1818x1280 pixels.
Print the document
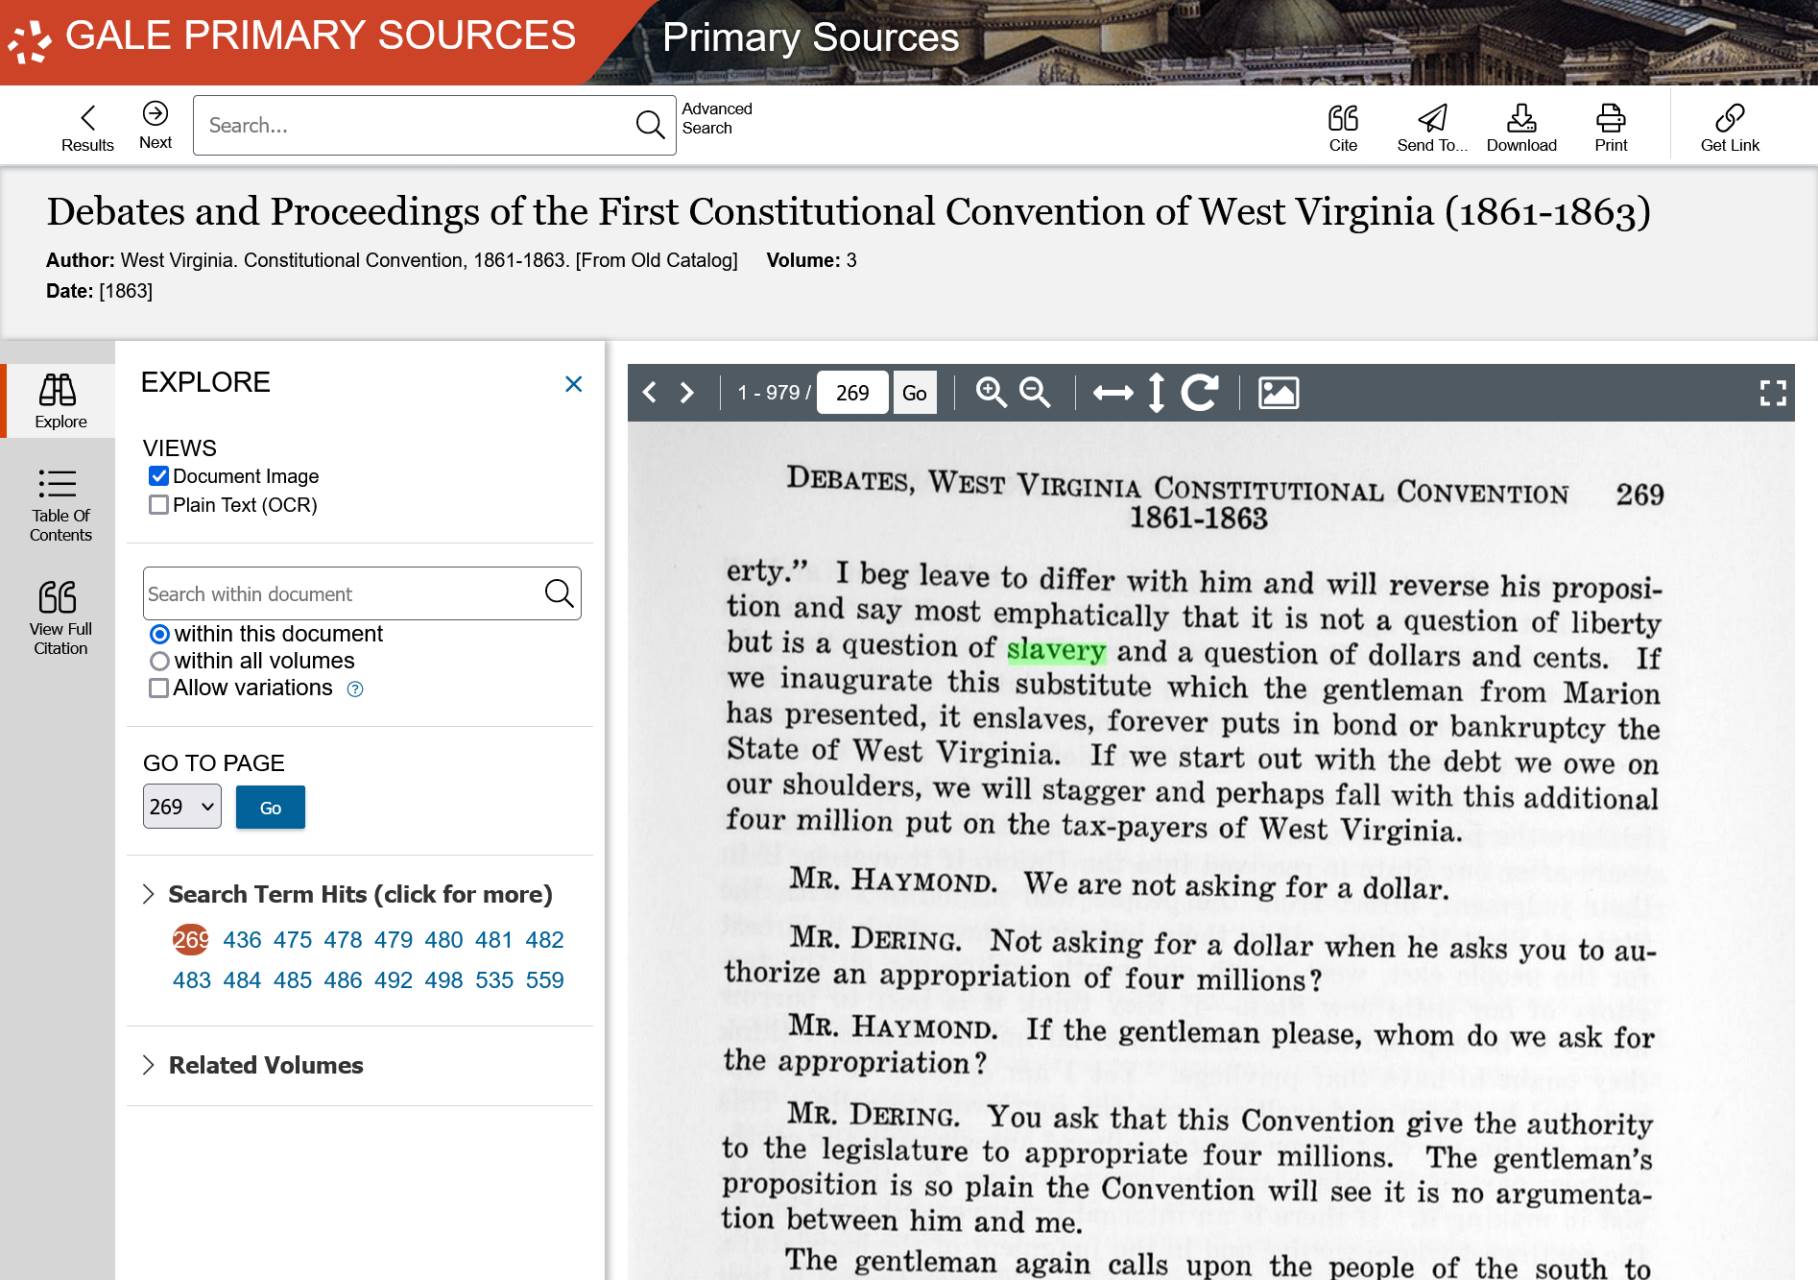(1610, 128)
